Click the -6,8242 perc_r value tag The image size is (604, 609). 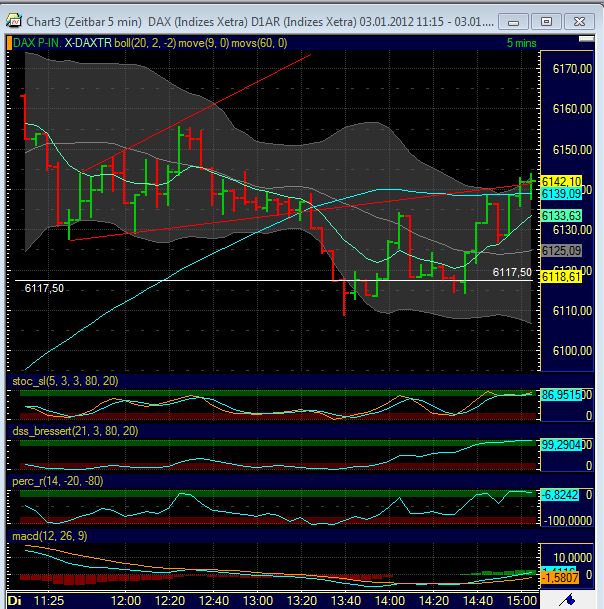(560, 495)
